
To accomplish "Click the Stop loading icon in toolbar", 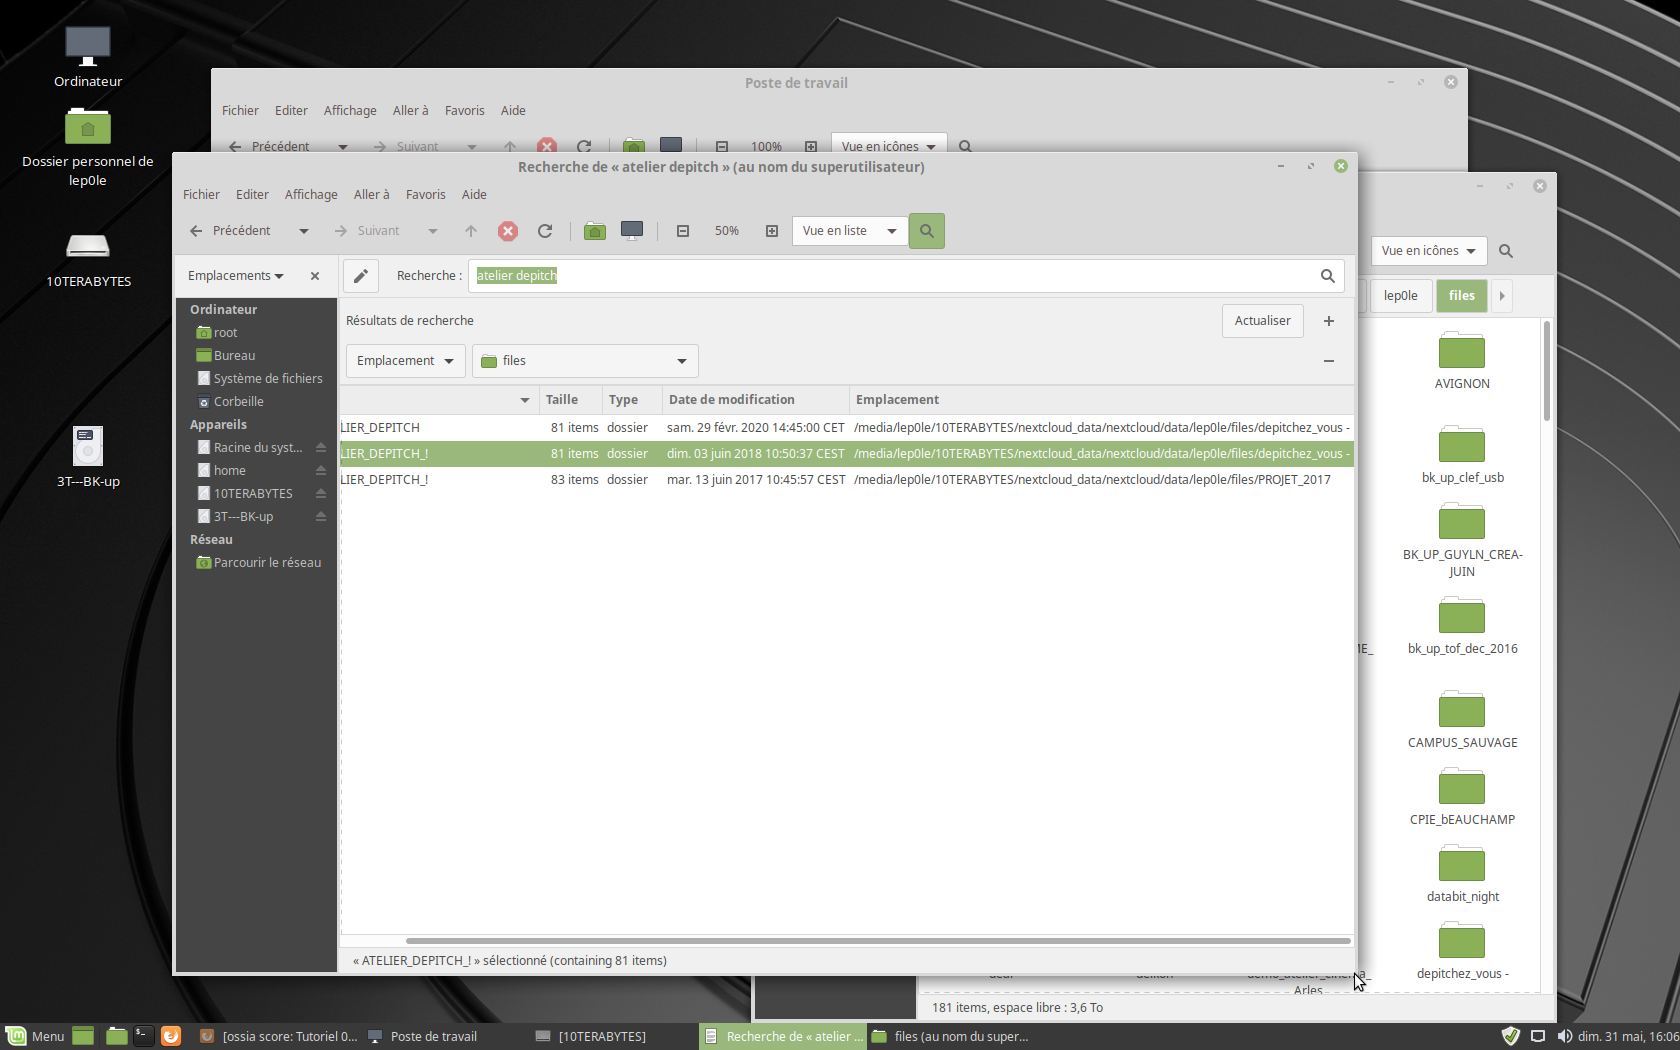I will [x=508, y=231].
